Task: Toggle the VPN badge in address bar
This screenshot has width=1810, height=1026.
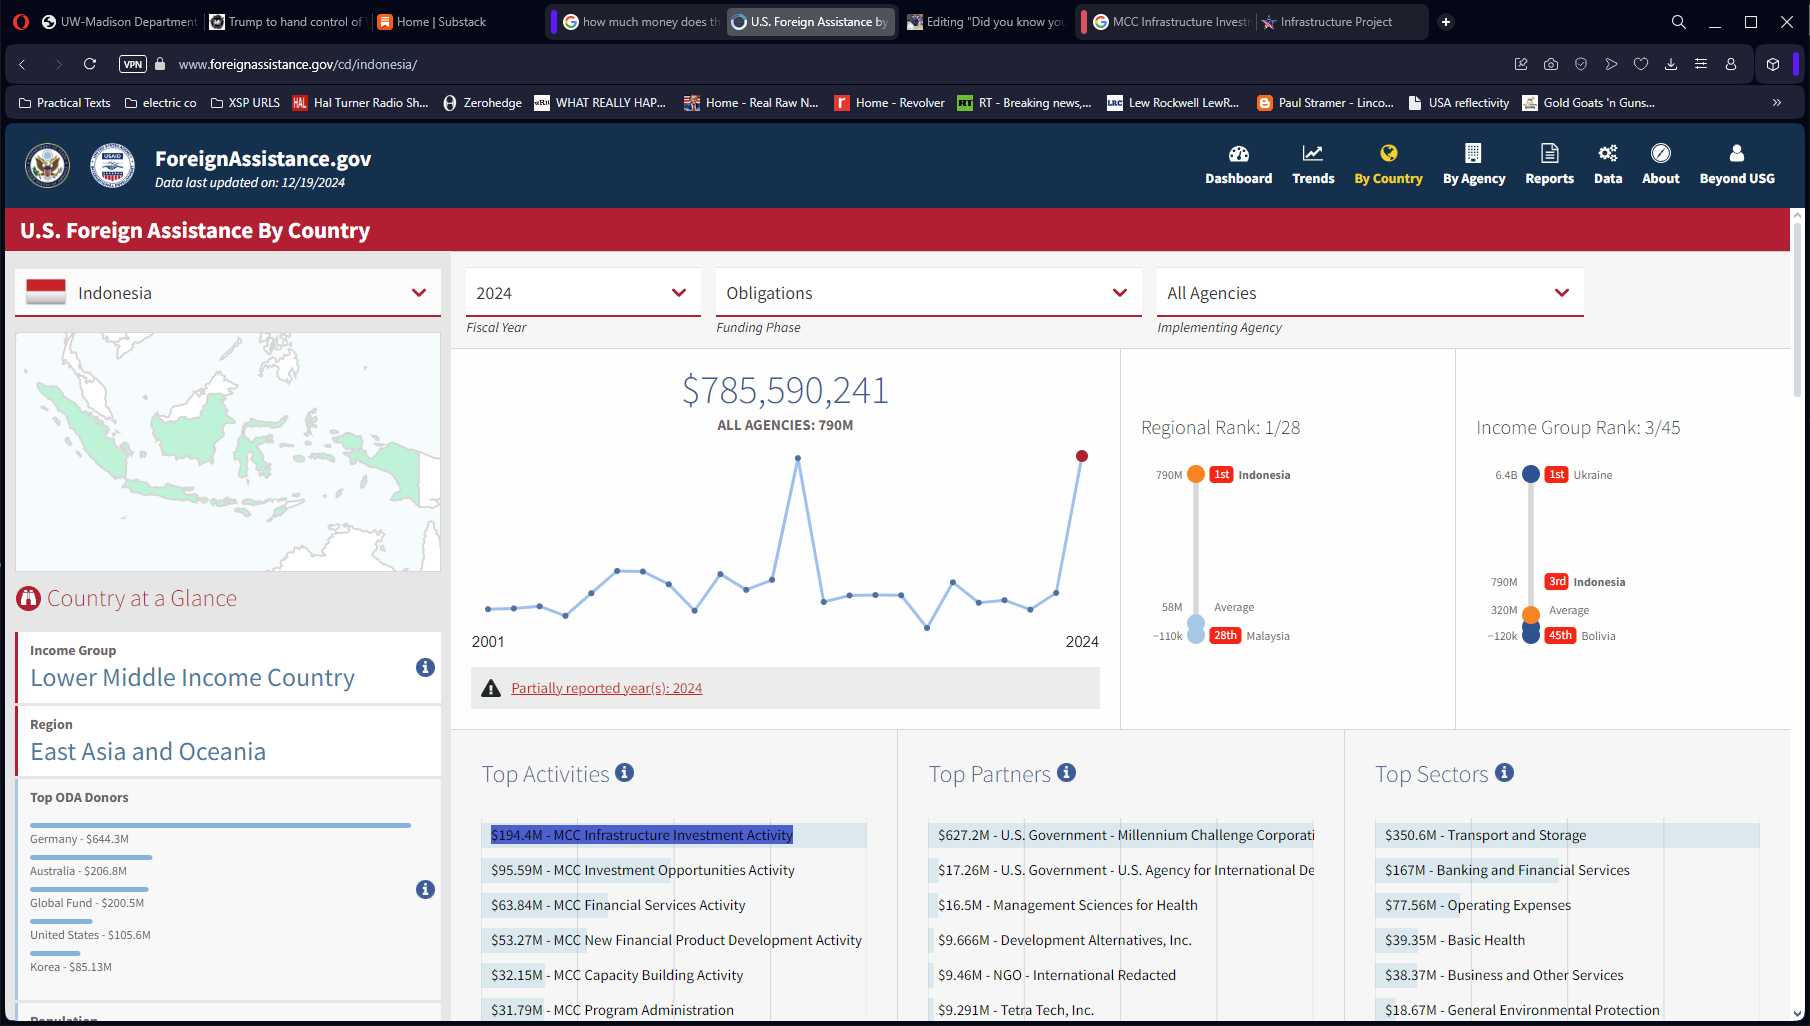Action: pos(133,64)
